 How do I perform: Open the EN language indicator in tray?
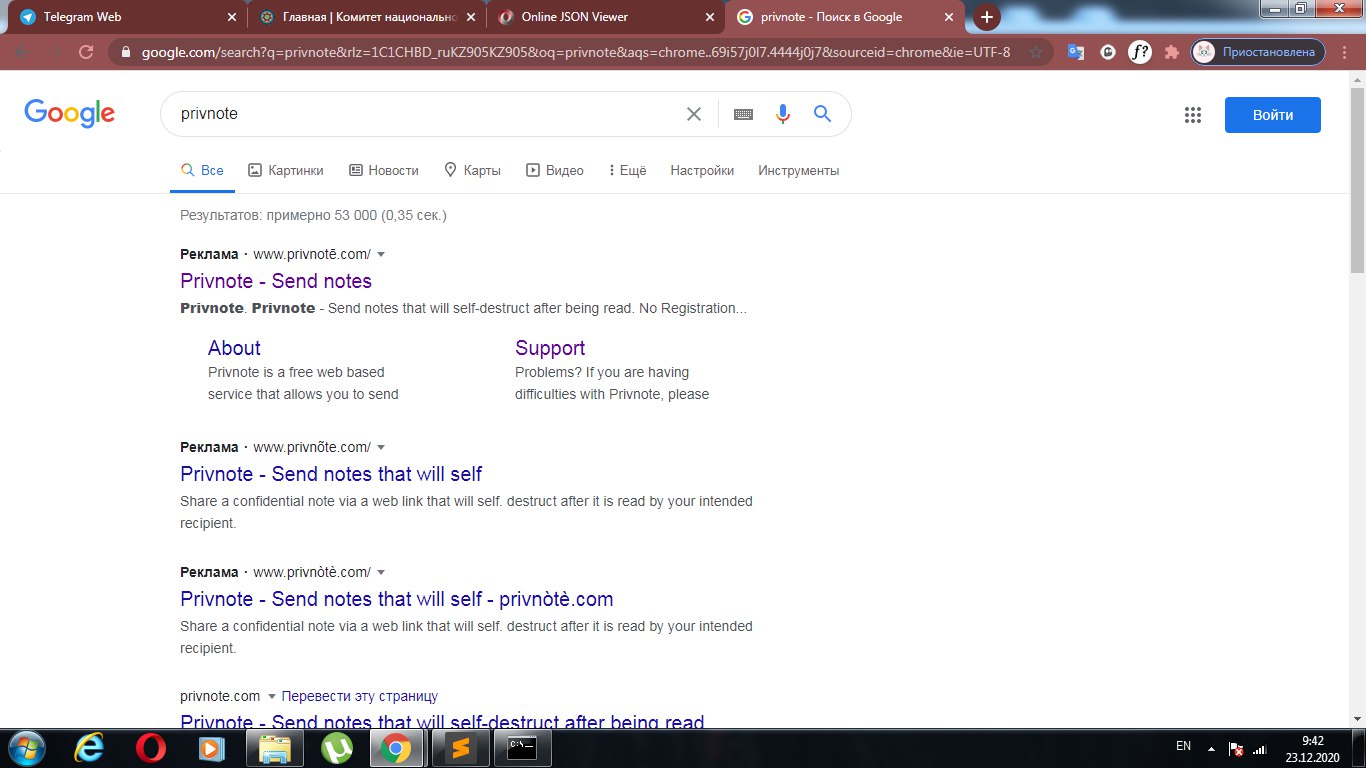coord(1183,747)
